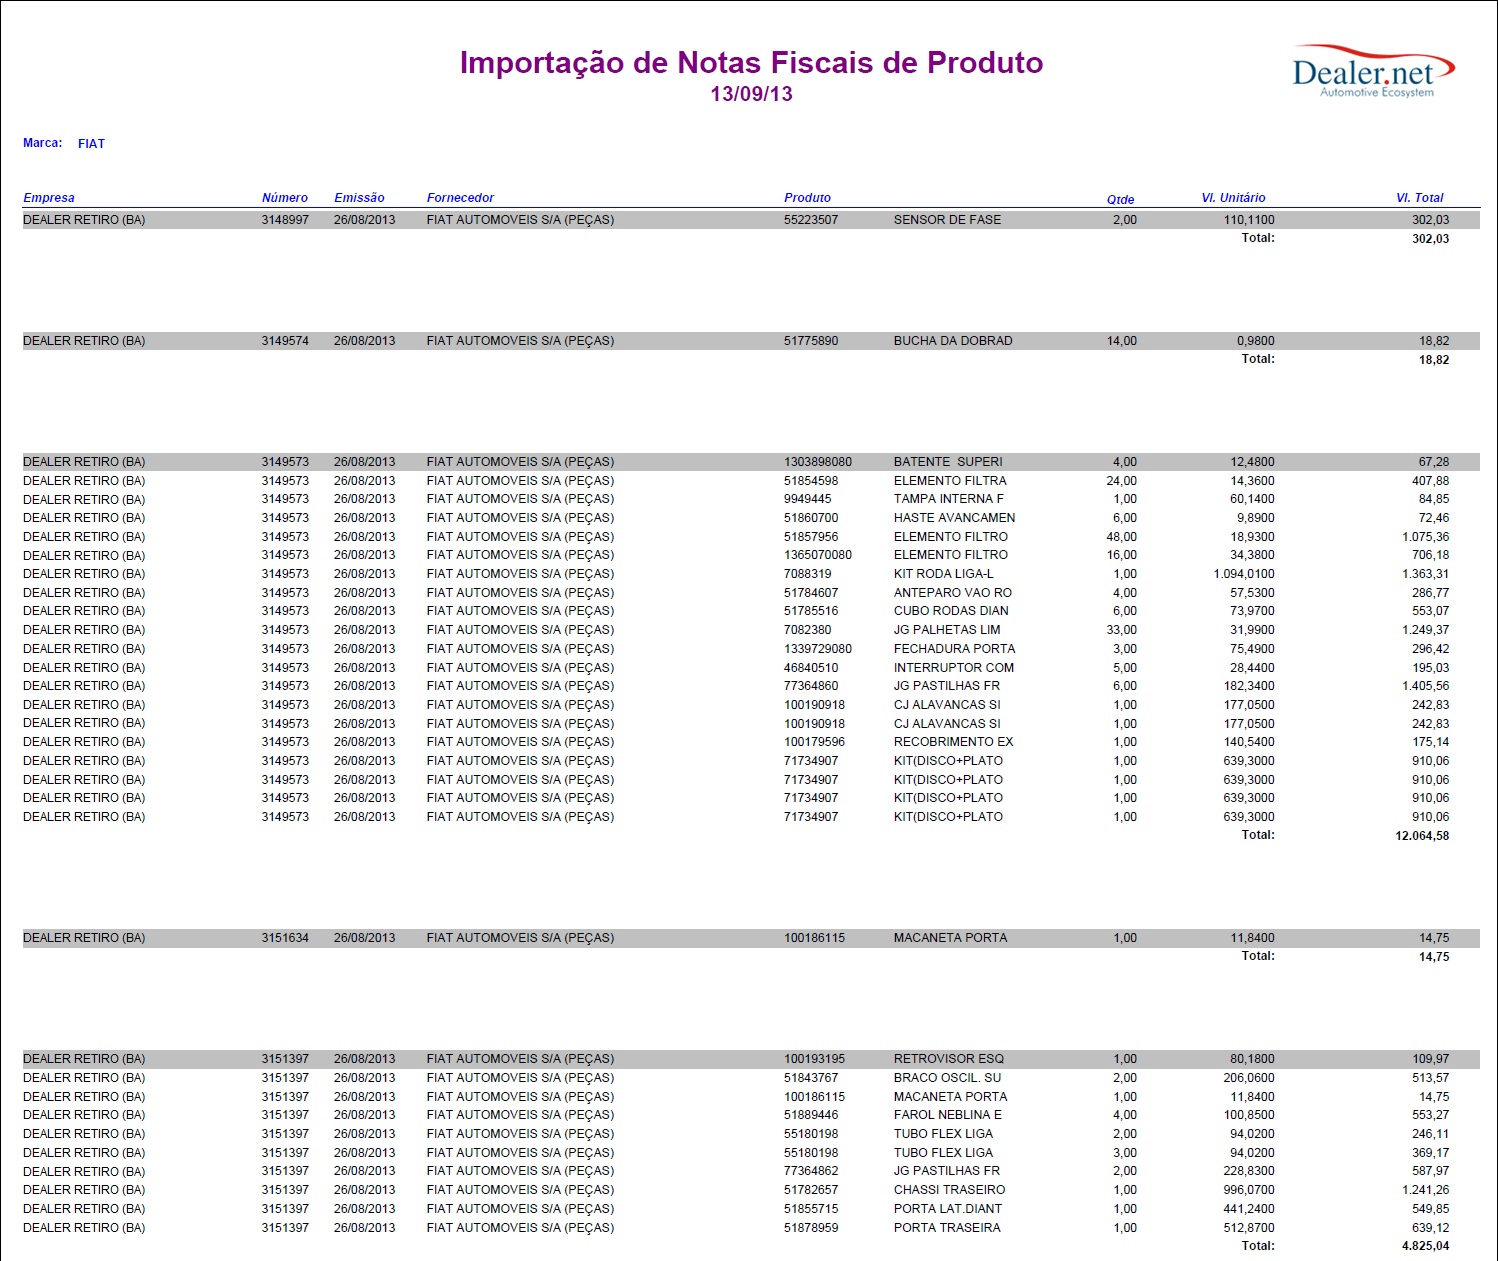
Task: Select product code 46840510
Action: click(x=811, y=668)
